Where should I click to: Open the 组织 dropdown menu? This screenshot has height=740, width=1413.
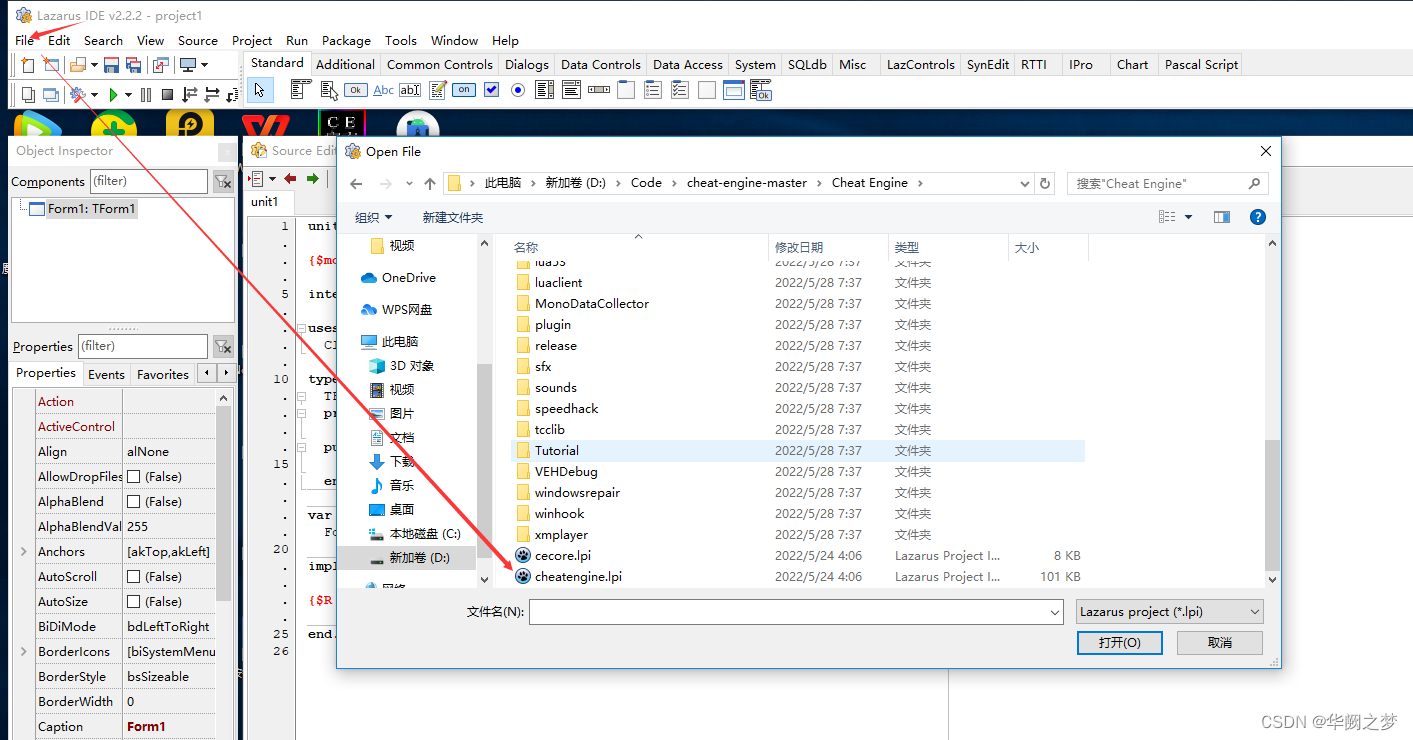tap(374, 217)
